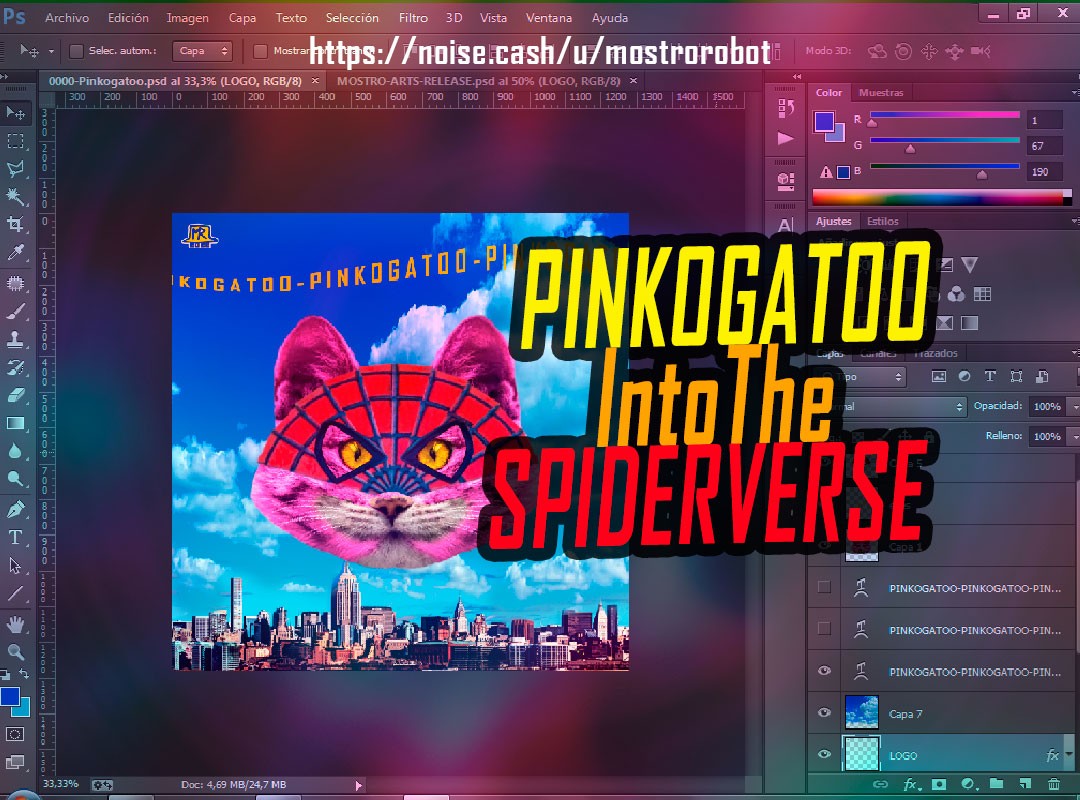
Task: Filter layers by adjustment type
Action: [x=964, y=376]
